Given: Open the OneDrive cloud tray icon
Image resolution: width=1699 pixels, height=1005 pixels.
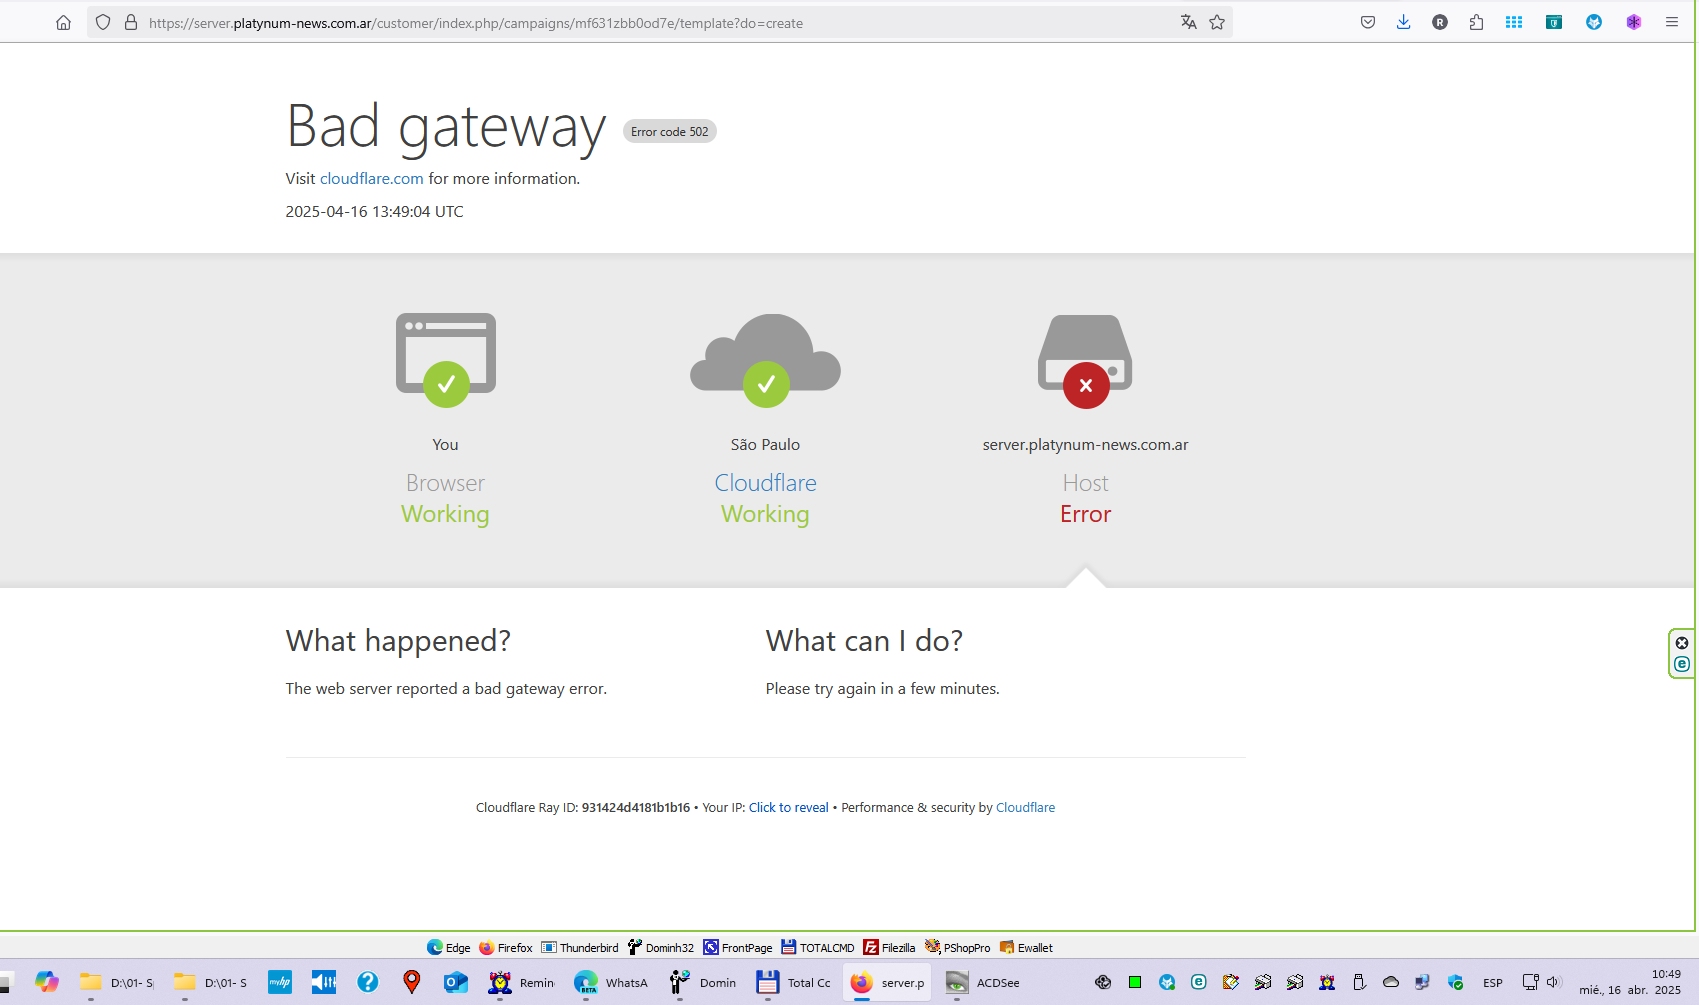Looking at the screenshot, I should [1391, 982].
